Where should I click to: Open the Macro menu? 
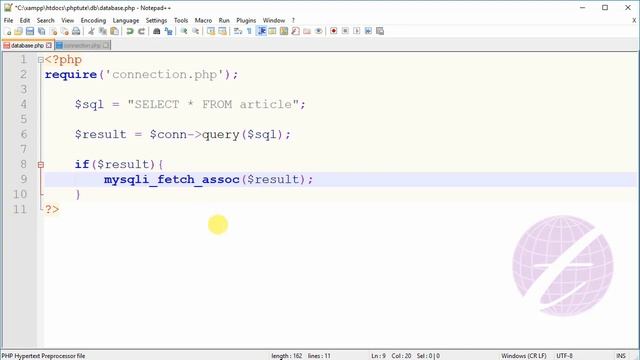click(203, 20)
